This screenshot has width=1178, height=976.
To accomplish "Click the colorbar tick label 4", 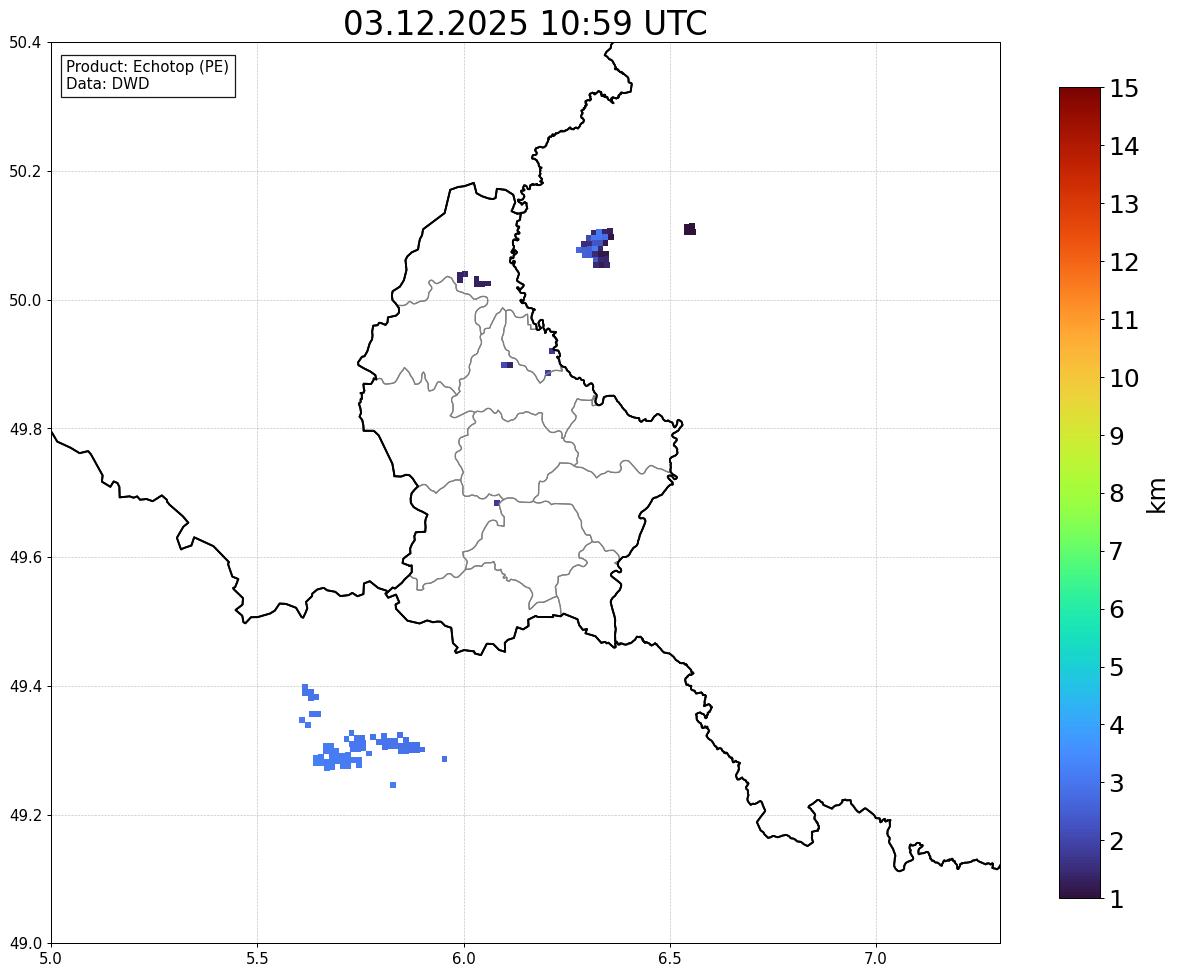I will click(1117, 725).
